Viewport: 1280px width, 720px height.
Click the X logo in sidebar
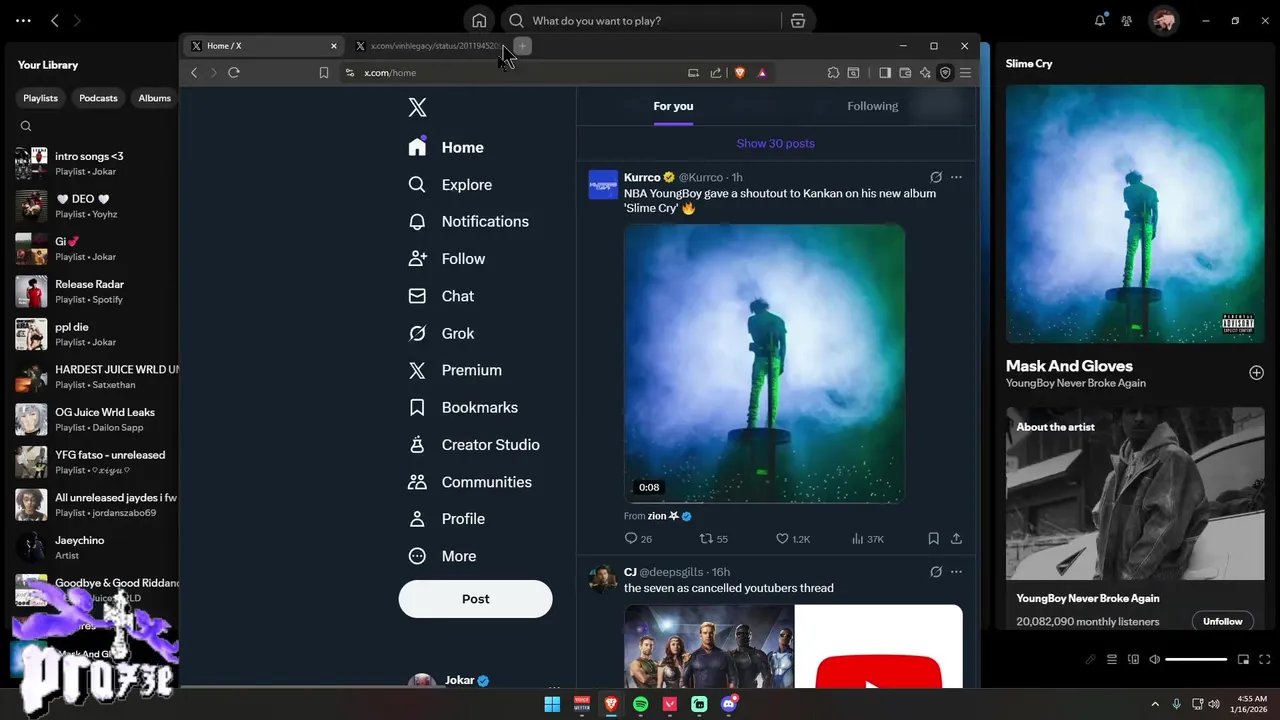[418, 107]
